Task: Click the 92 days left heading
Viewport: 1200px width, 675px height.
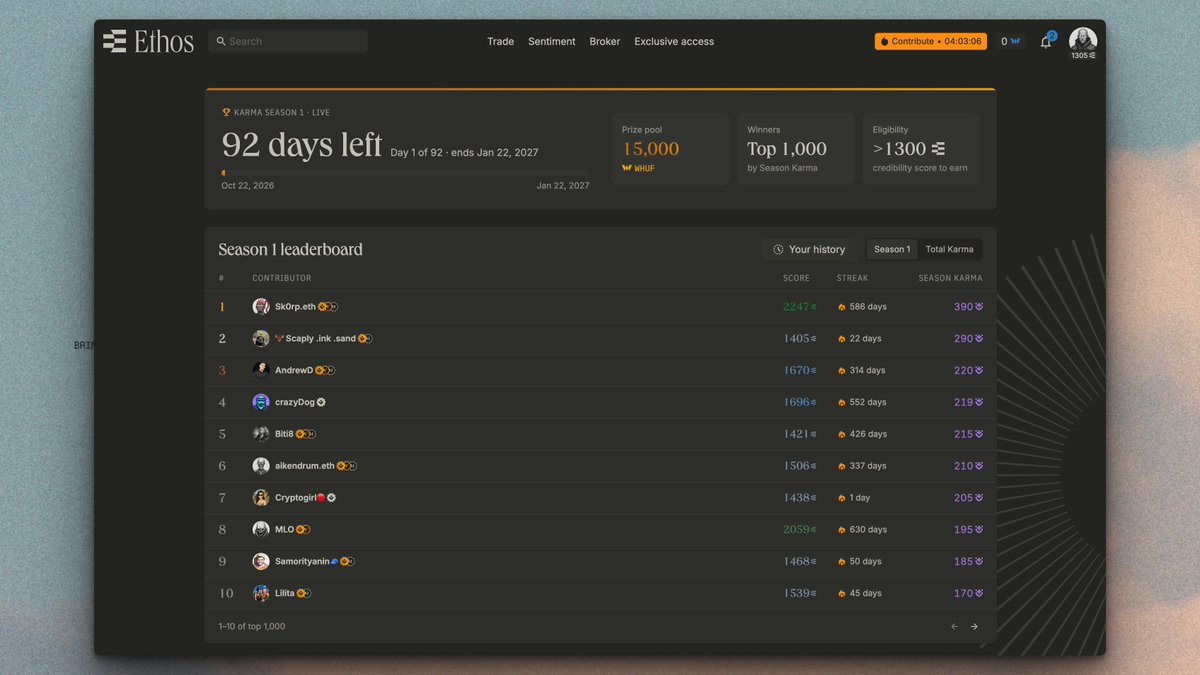Action: click(302, 146)
